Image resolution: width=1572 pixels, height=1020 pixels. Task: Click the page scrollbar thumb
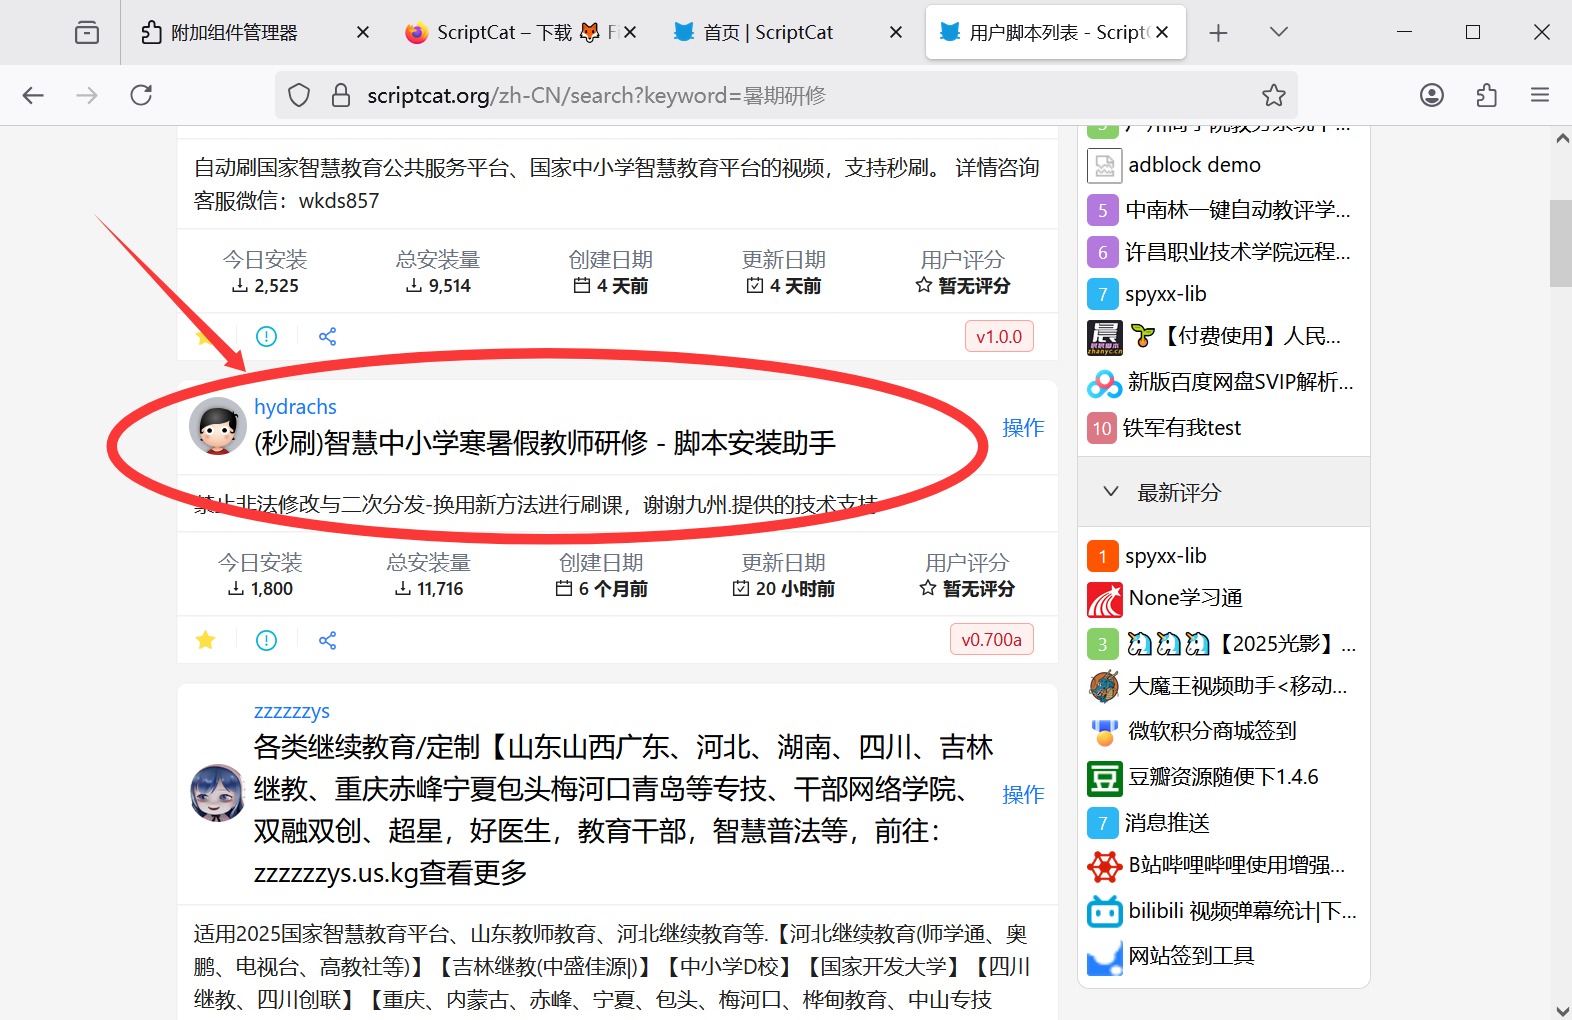[1561, 243]
